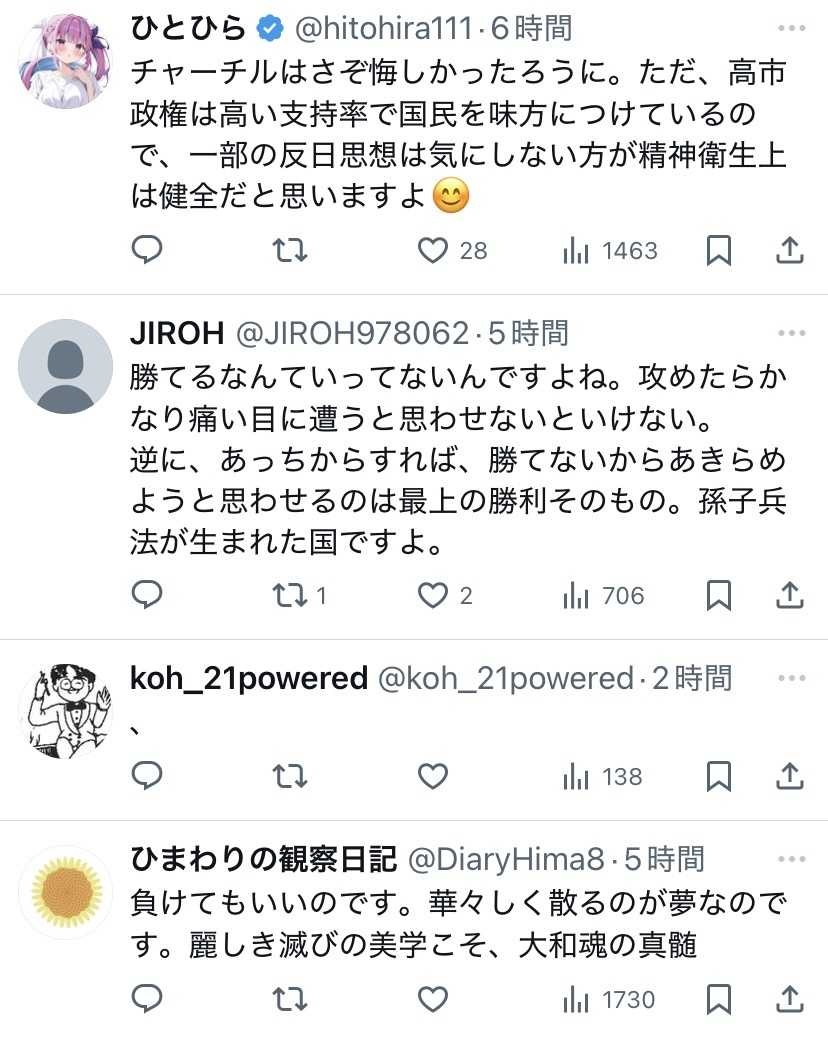828x1039 pixels.
Task: Share the koh_21powered tweet
Action: tap(790, 776)
